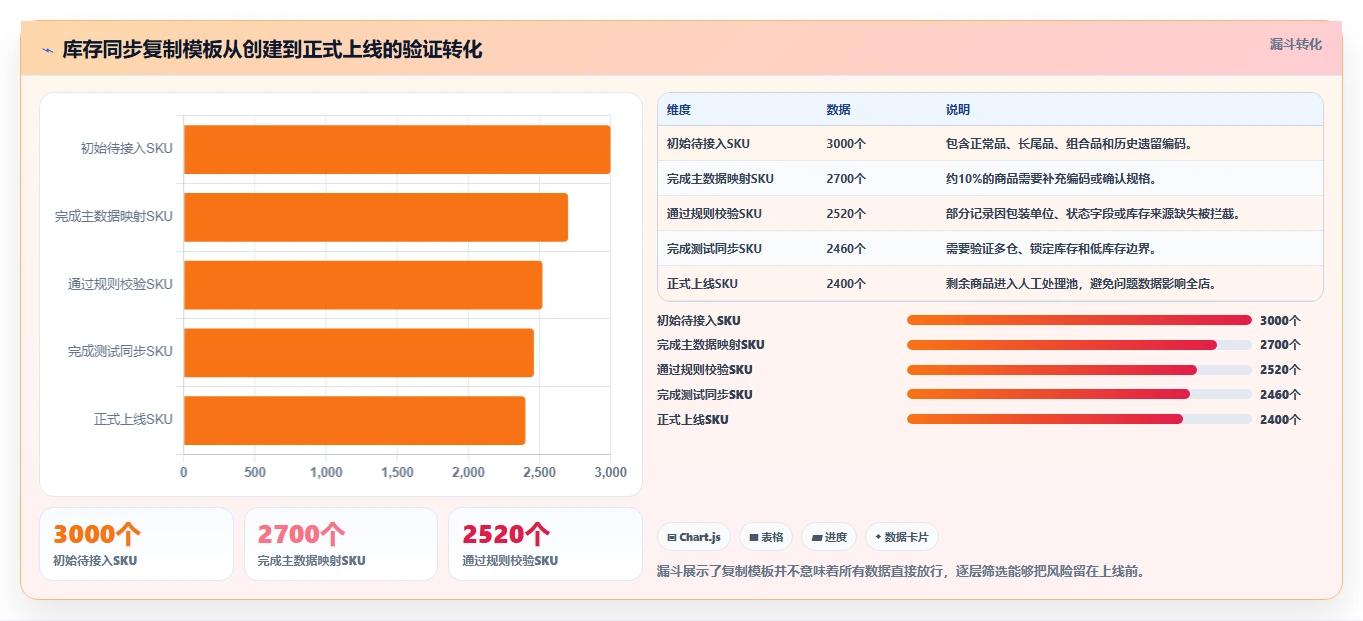Click the description starting 剩余商品进入人工处理池
Image resolution: width=1363 pixels, height=621 pixels.
[1083, 284]
